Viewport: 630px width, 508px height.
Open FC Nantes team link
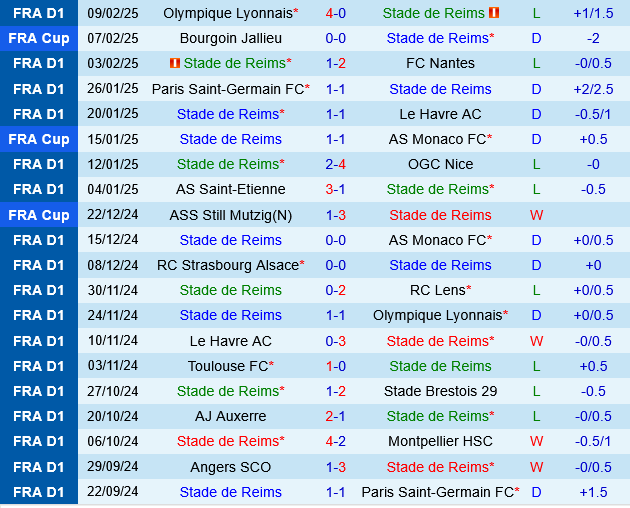click(440, 63)
